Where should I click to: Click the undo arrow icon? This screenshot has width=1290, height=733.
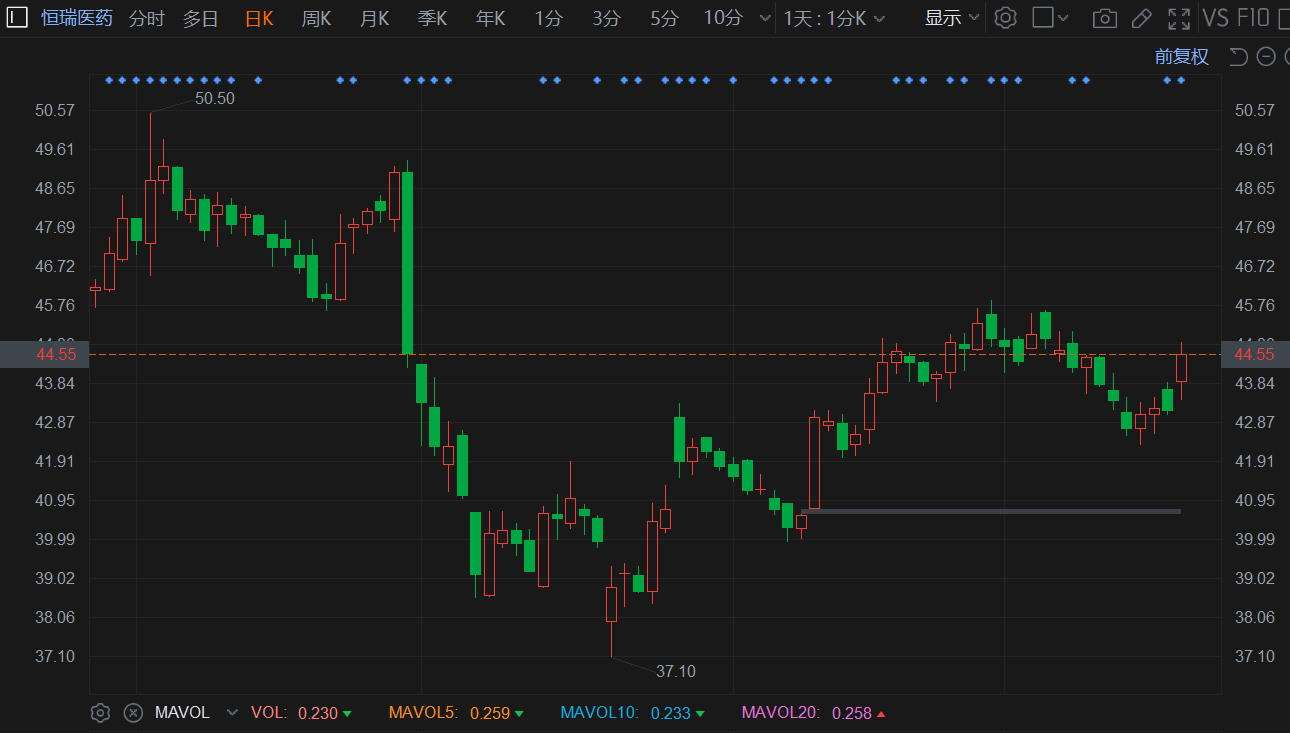tap(1238, 57)
